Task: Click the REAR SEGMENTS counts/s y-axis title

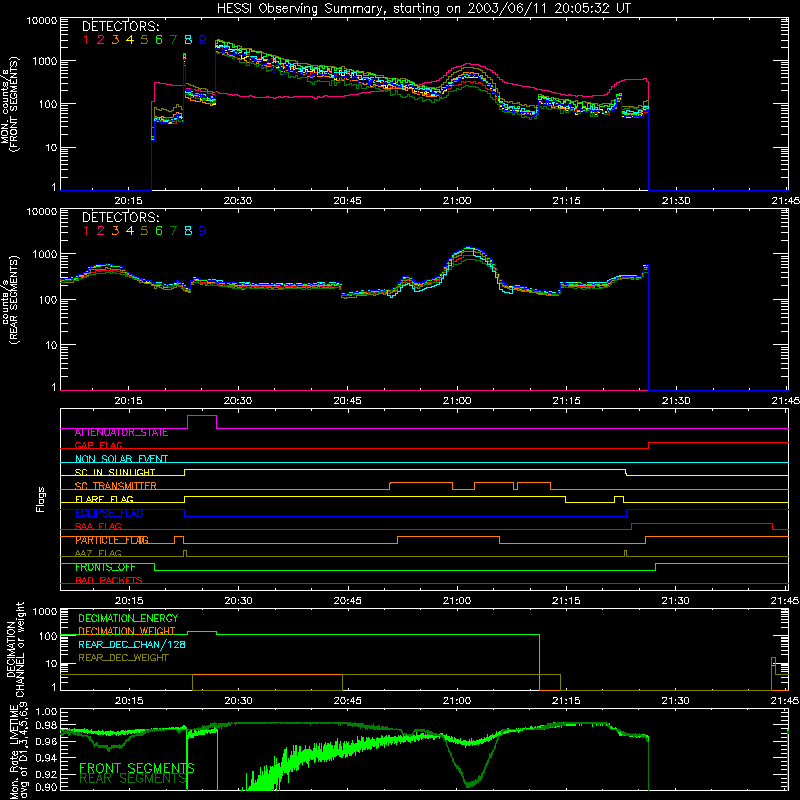Action: click(x=9, y=299)
